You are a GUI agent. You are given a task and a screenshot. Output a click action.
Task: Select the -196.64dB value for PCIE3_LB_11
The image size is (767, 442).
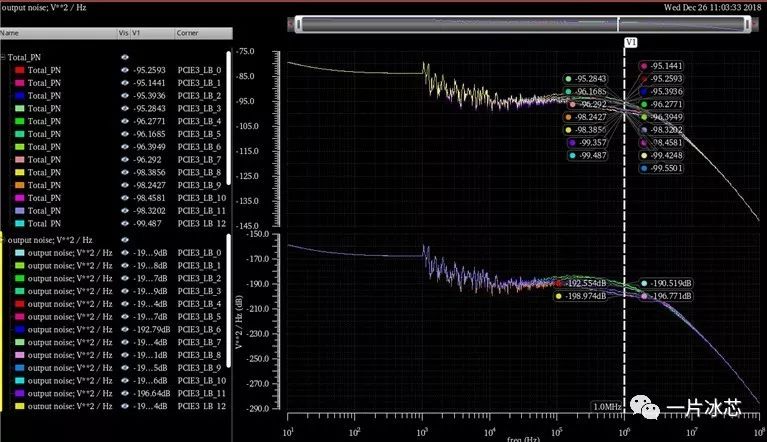(x=152, y=393)
